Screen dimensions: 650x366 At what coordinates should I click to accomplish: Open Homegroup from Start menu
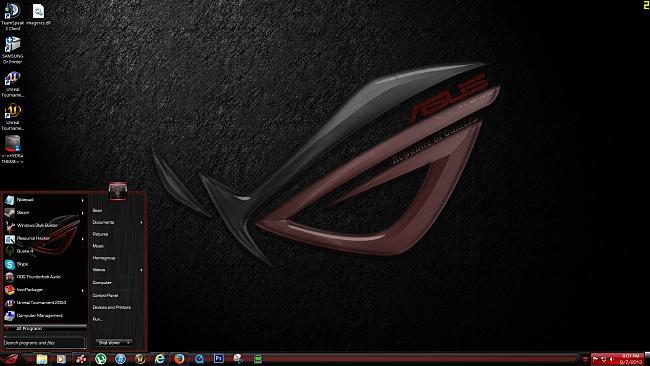pyautogui.click(x=104, y=258)
